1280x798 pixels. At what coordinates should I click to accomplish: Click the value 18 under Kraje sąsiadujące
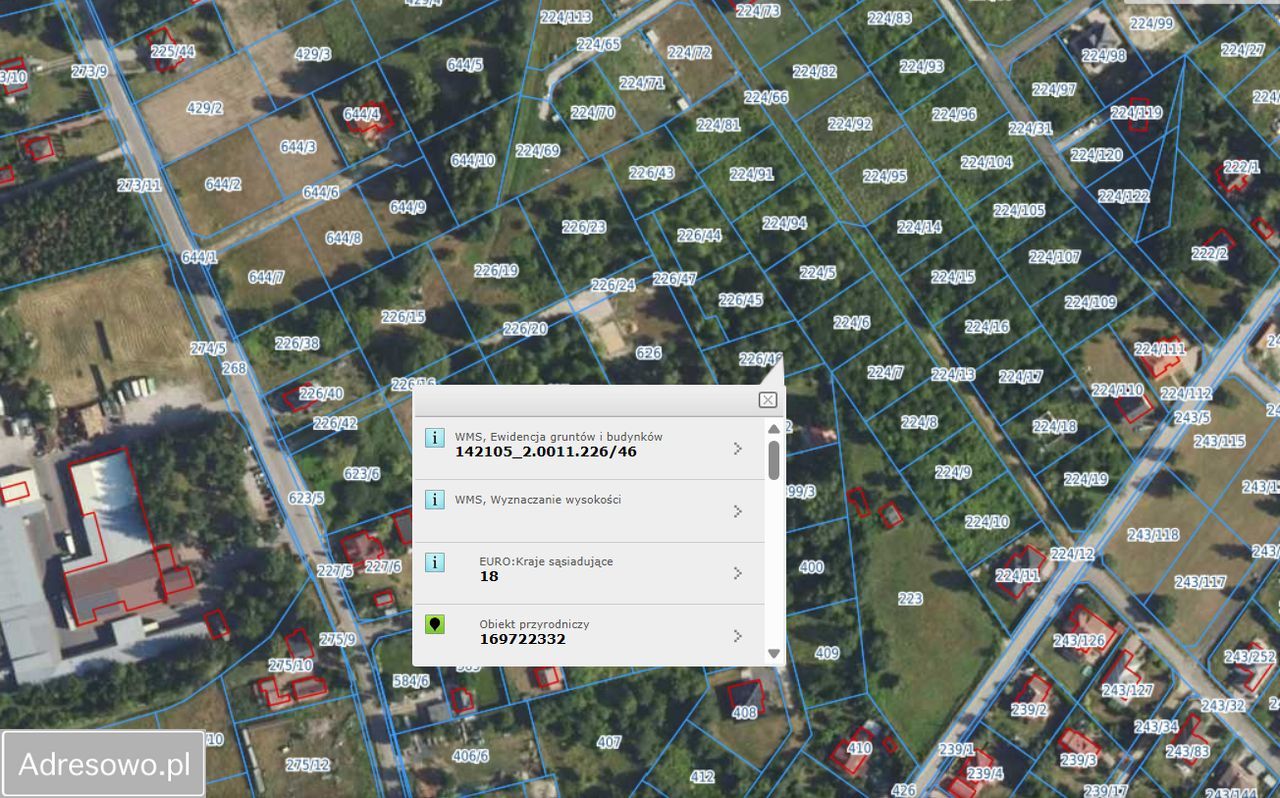489,576
